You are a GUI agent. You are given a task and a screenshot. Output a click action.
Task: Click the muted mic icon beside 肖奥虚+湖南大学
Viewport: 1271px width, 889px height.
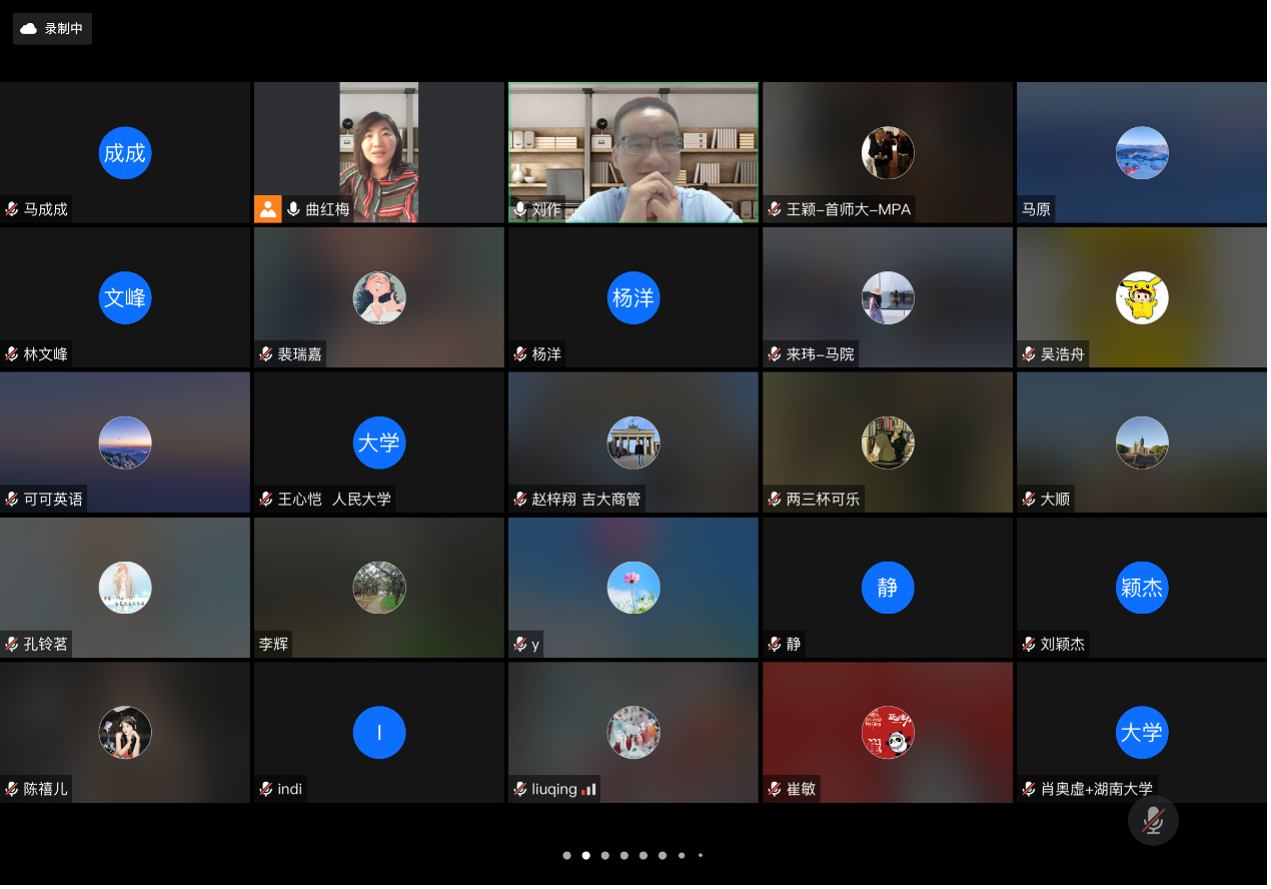[1029, 789]
